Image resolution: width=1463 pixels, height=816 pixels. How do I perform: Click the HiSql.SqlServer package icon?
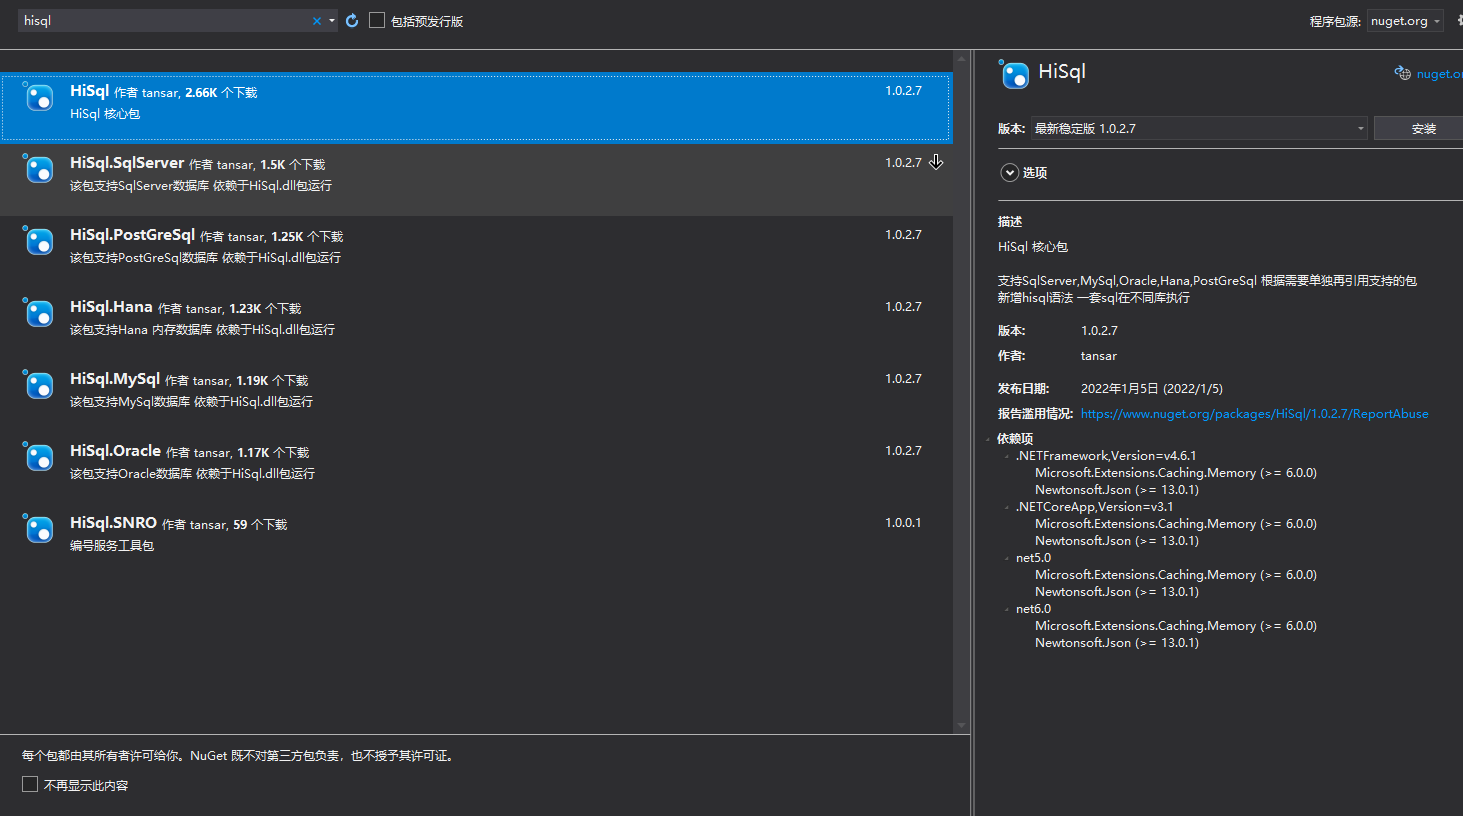(x=39, y=170)
